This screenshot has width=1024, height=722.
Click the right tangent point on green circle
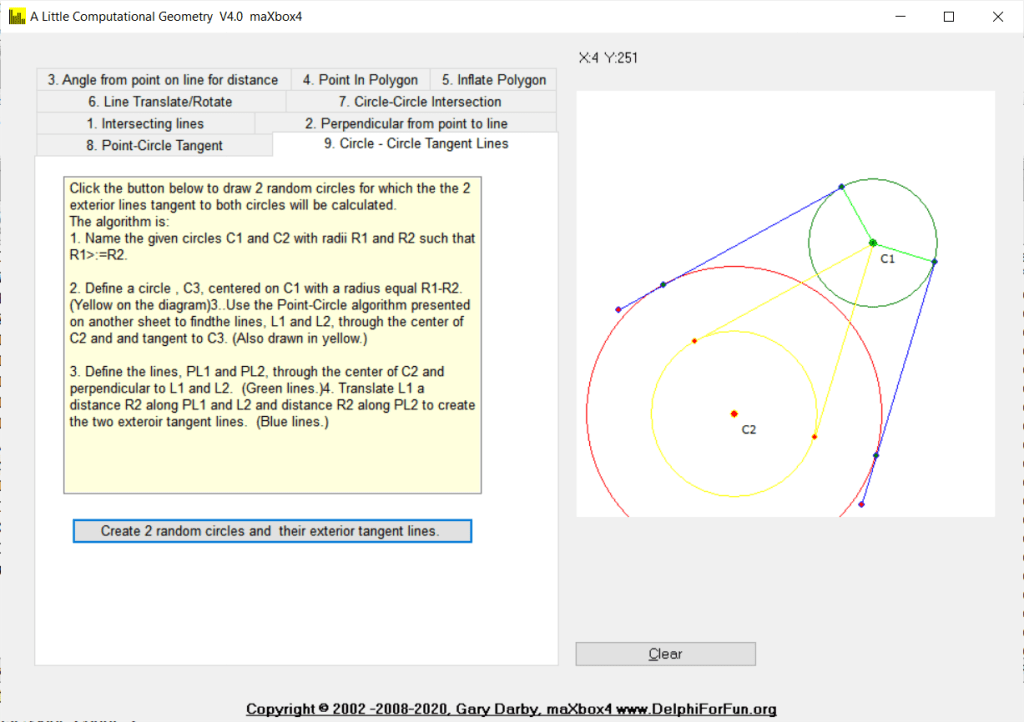[934, 262]
